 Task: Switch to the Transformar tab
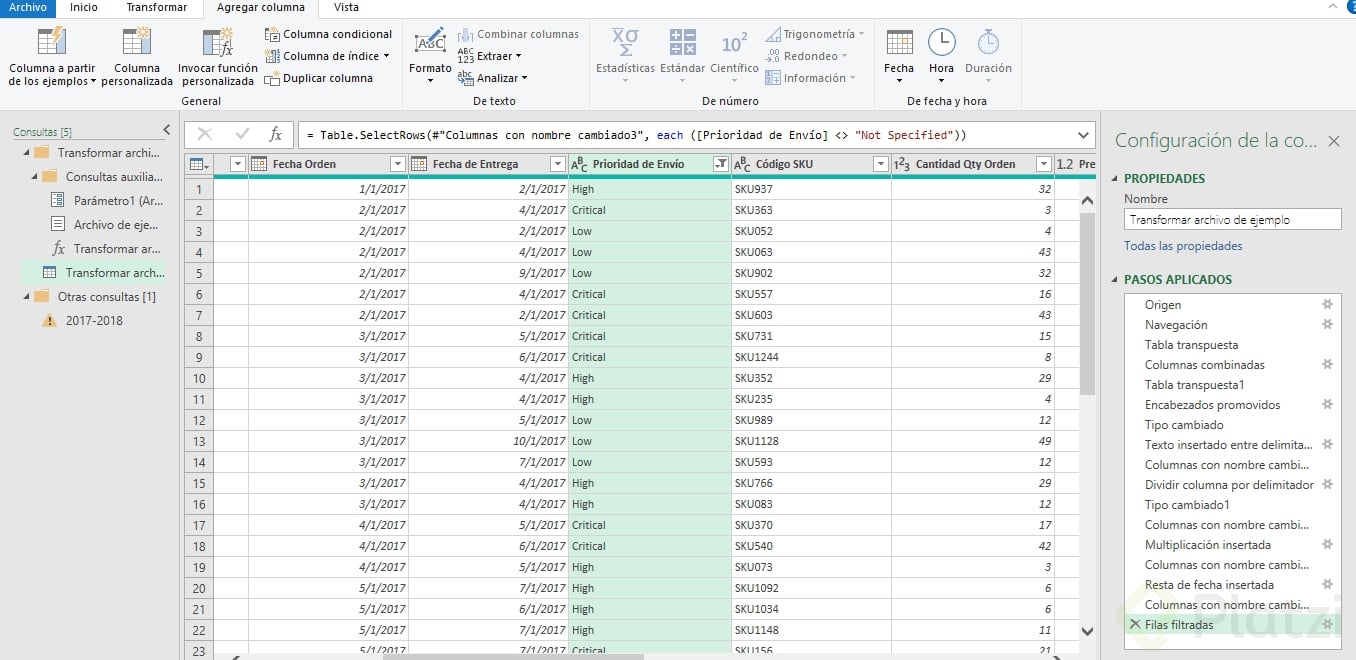[x=156, y=7]
